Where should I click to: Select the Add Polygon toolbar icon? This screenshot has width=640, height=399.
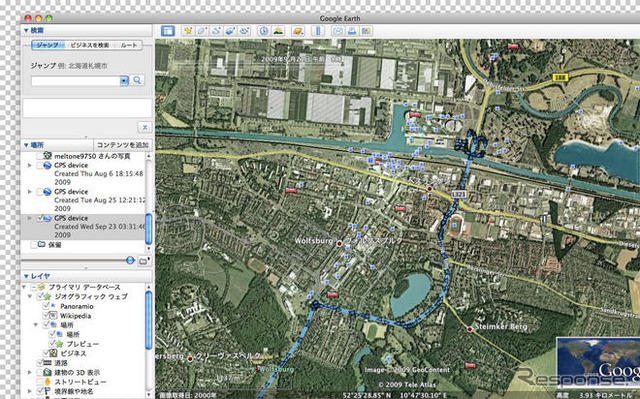pos(202,31)
